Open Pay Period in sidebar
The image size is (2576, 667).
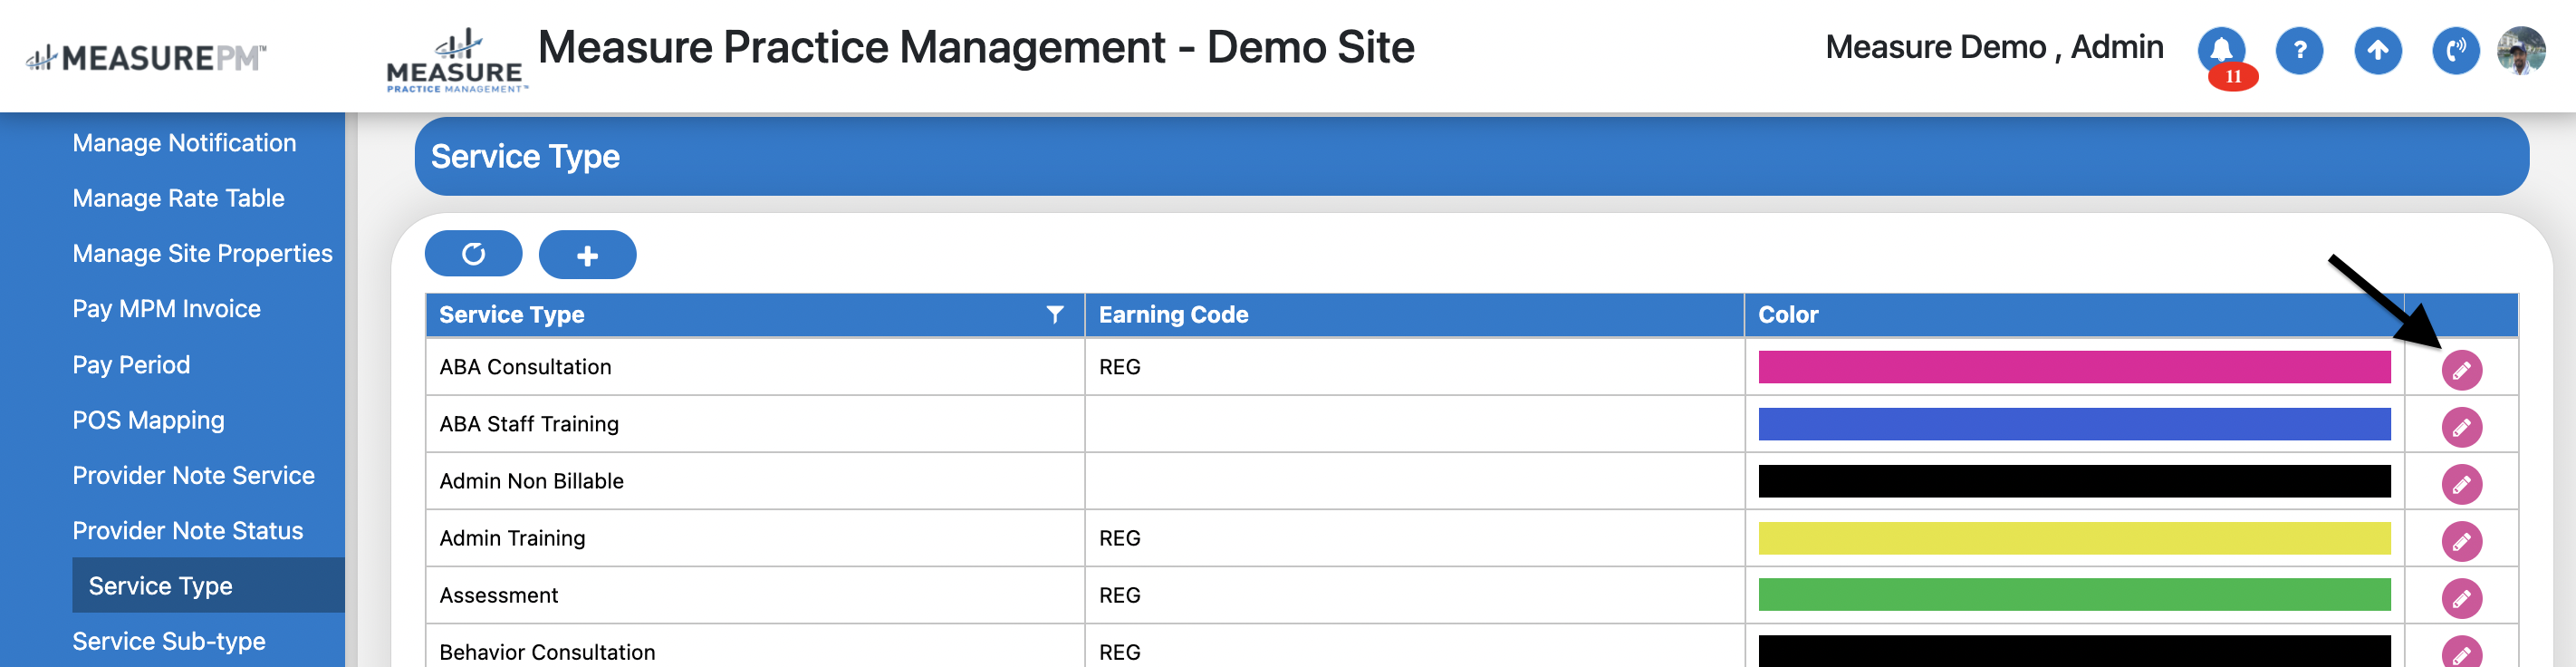pos(131,365)
